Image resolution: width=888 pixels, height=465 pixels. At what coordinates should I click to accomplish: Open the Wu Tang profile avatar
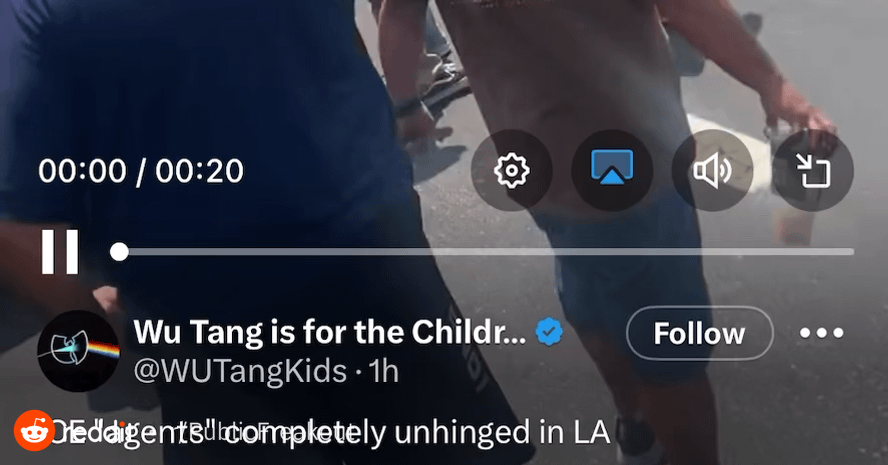coord(78,351)
